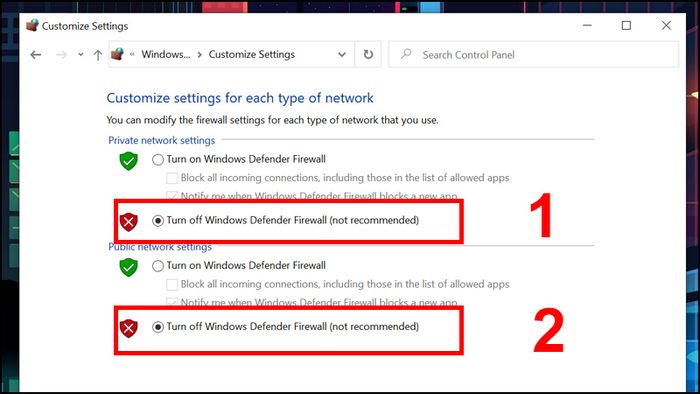This screenshot has width=700, height=394.
Task: Select Turn off Firewall for Private network
Action: click(158, 220)
